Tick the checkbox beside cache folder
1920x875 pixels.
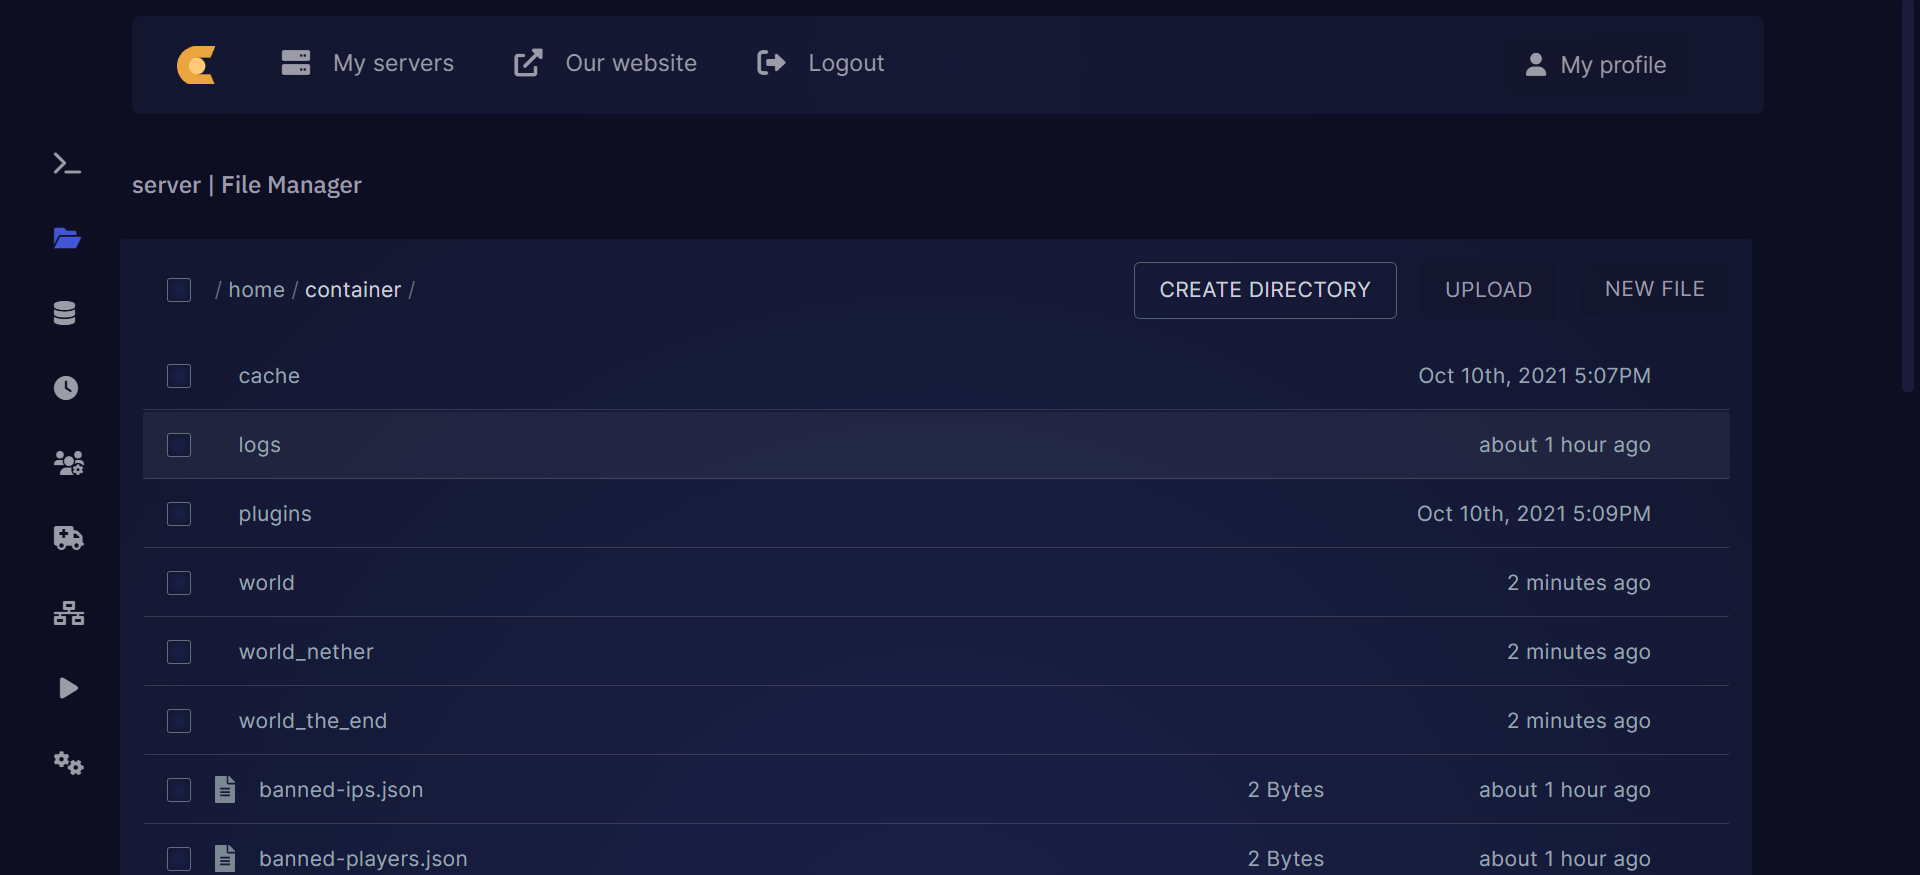(x=179, y=376)
